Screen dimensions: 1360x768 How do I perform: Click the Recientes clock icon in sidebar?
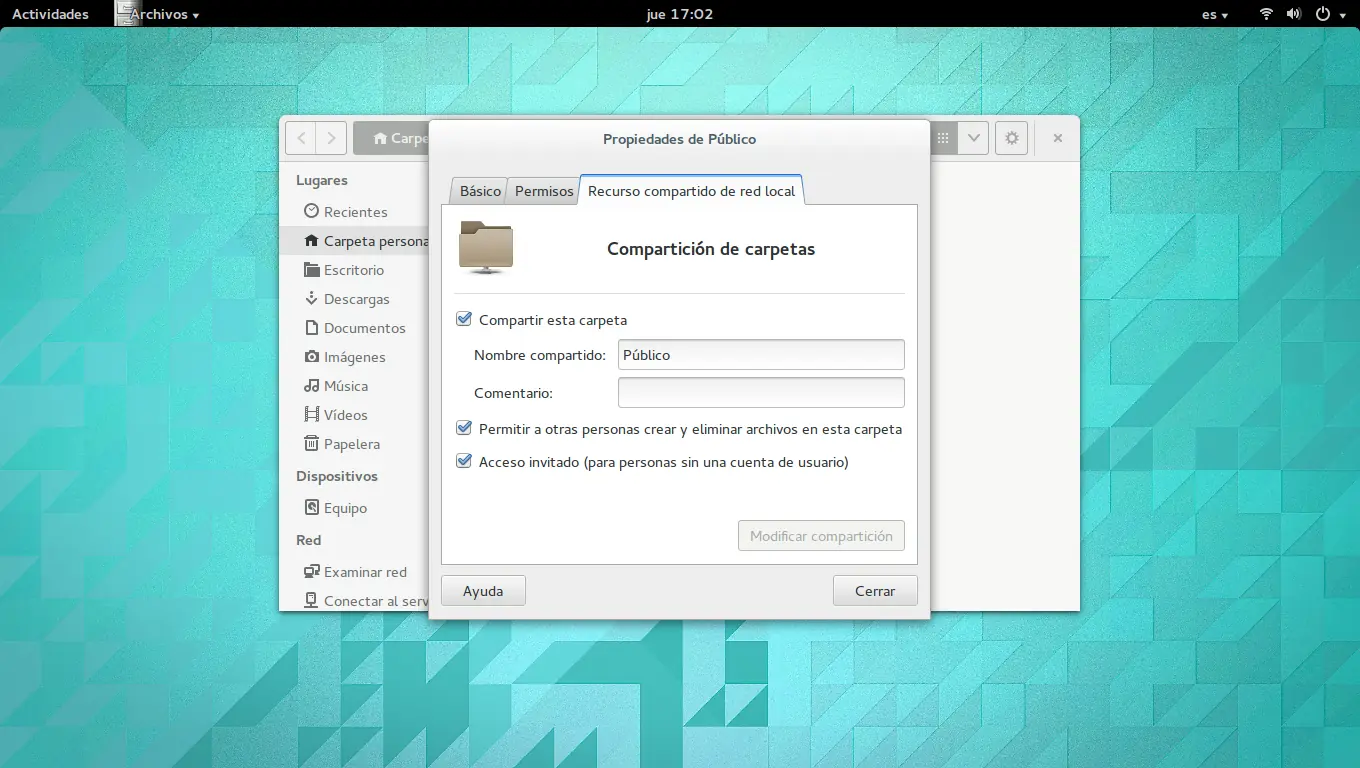[311, 211]
